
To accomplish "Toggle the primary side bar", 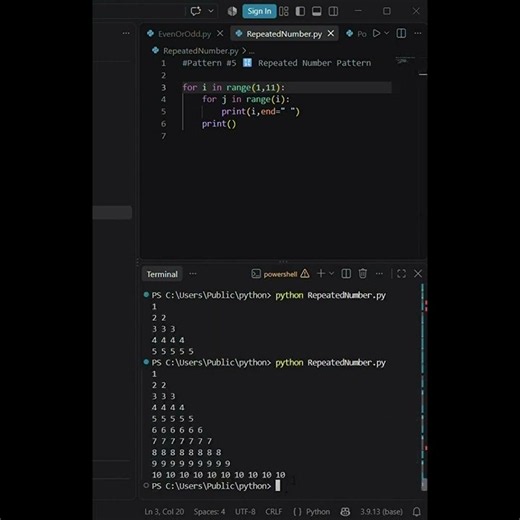I will (300, 11).
